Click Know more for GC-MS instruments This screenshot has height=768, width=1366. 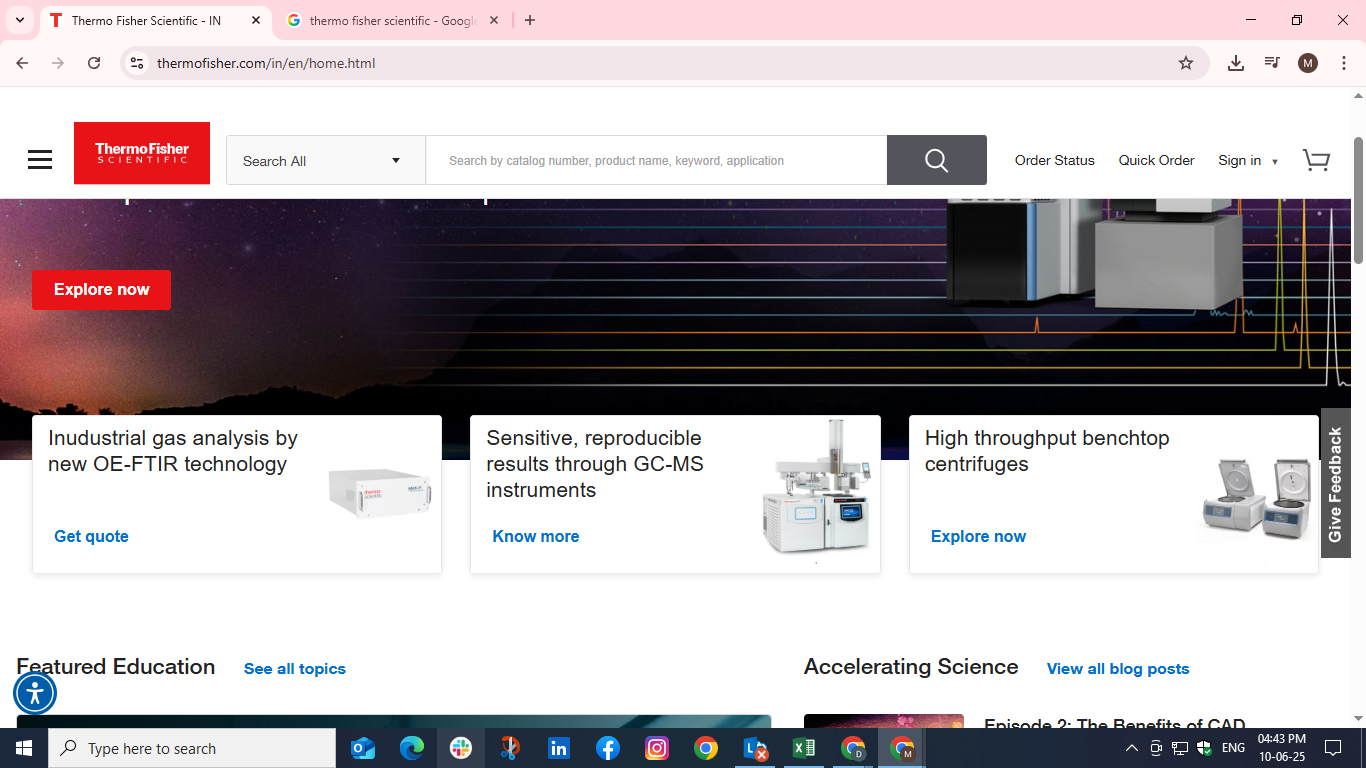click(536, 536)
